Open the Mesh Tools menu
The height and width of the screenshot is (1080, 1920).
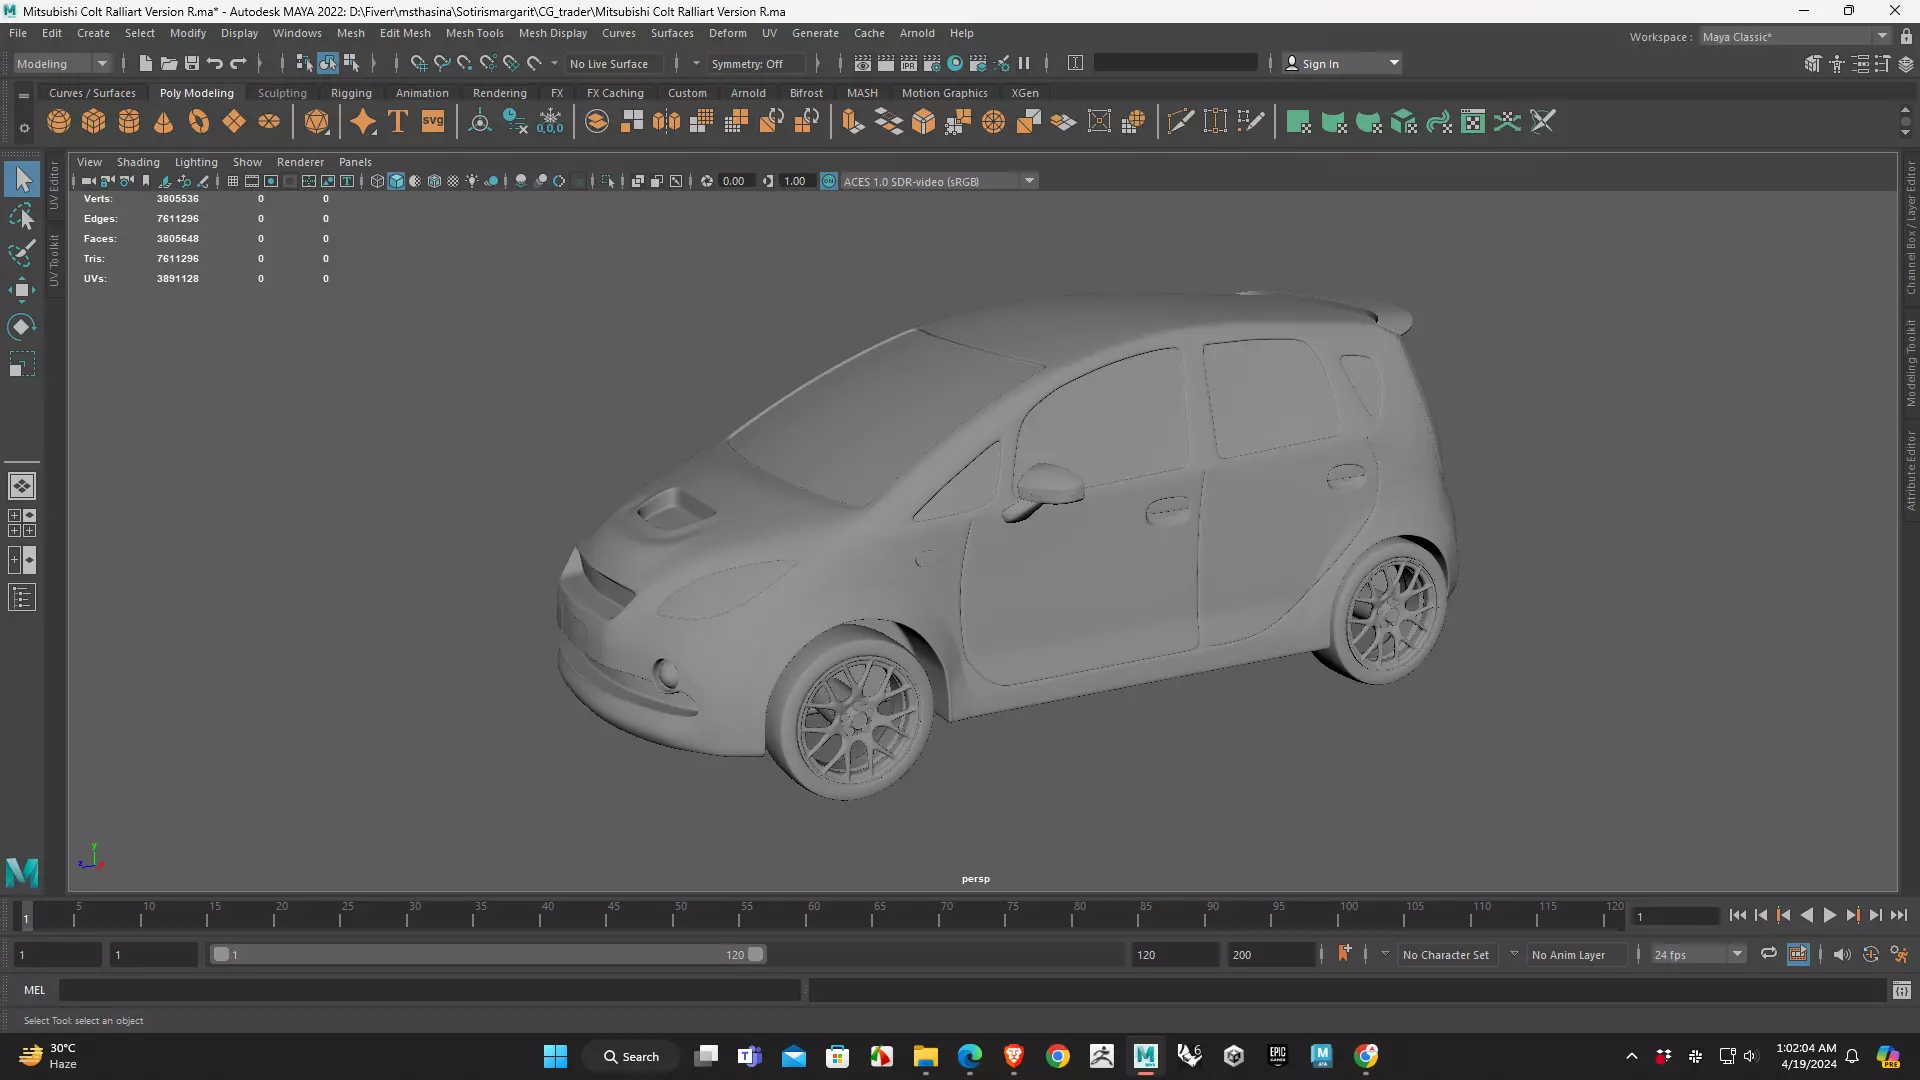tap(474, 33)
